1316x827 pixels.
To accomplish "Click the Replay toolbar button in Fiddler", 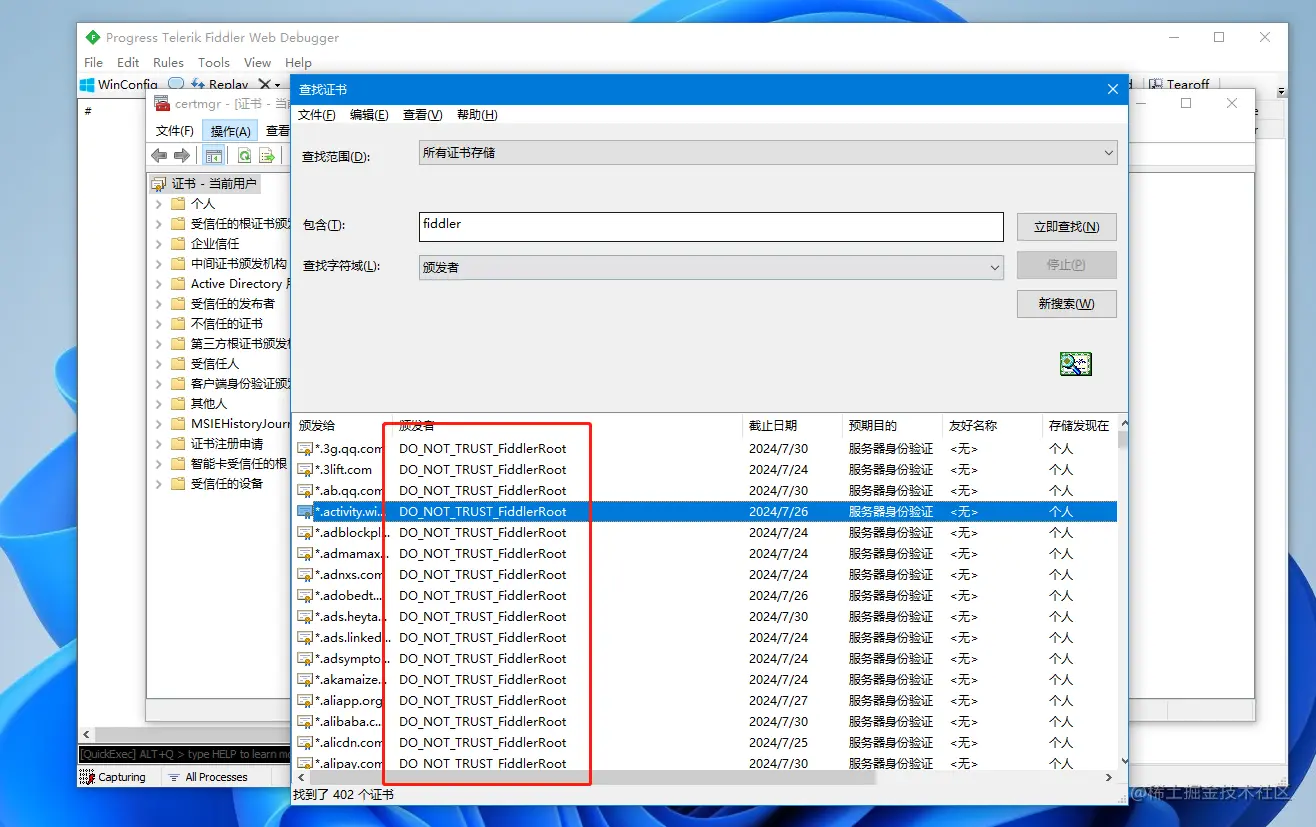I will 220,85.
